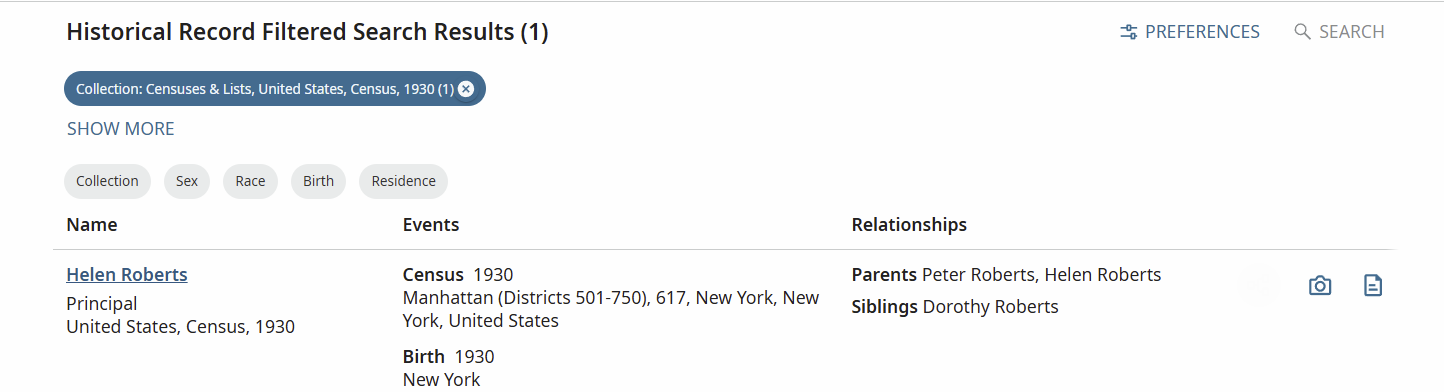Remove the Census 1930 collection filter chip
Screen dimensions: 1444x392
466,89
